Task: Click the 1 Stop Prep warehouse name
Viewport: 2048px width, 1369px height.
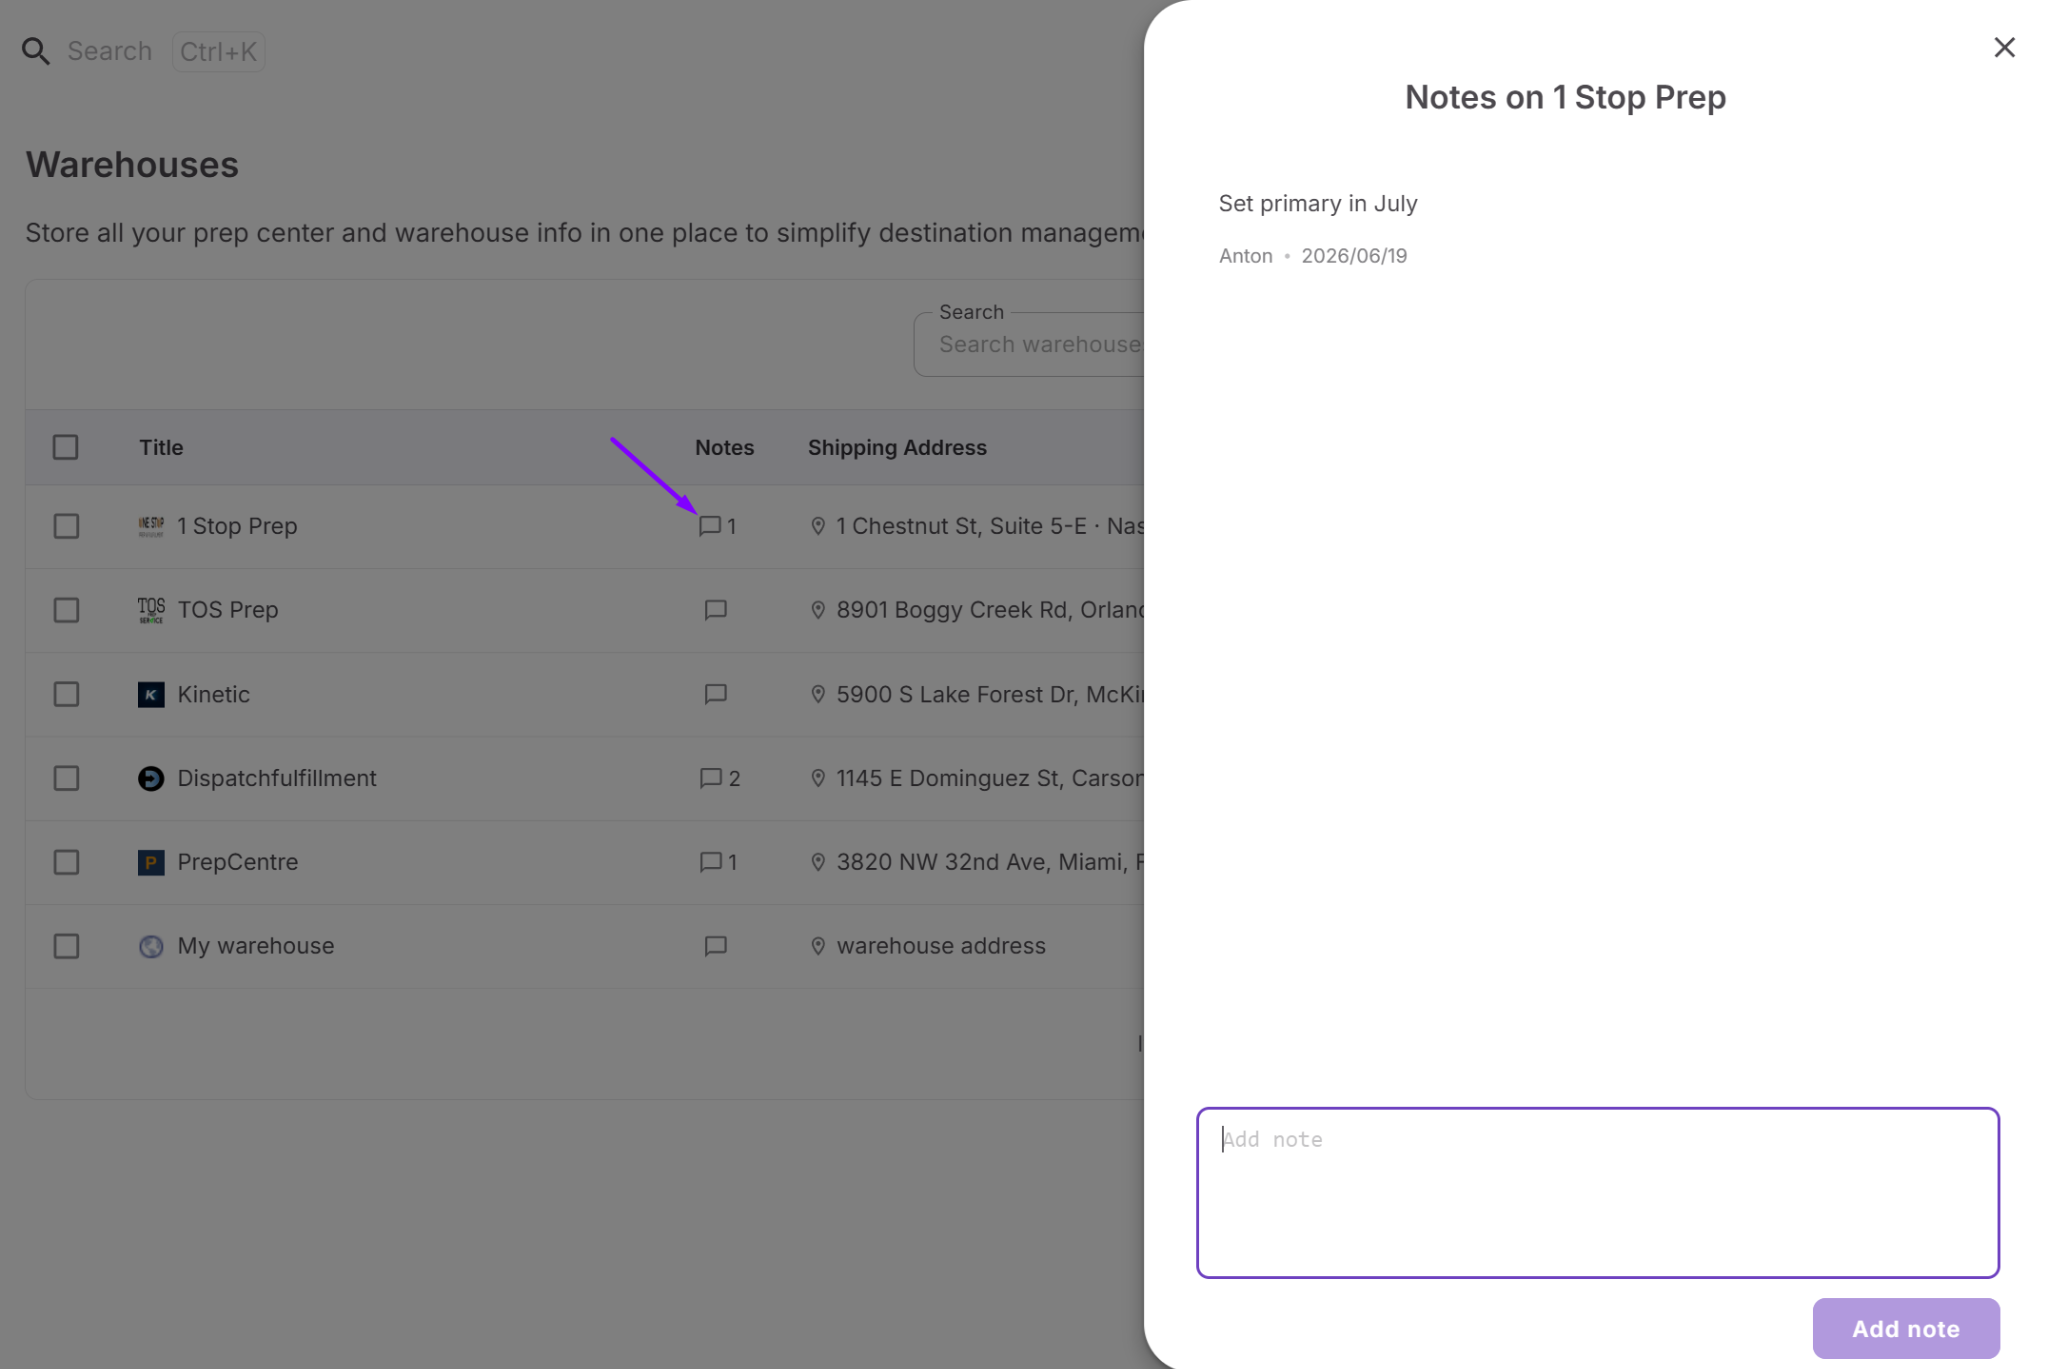Action: click(237, 526)
